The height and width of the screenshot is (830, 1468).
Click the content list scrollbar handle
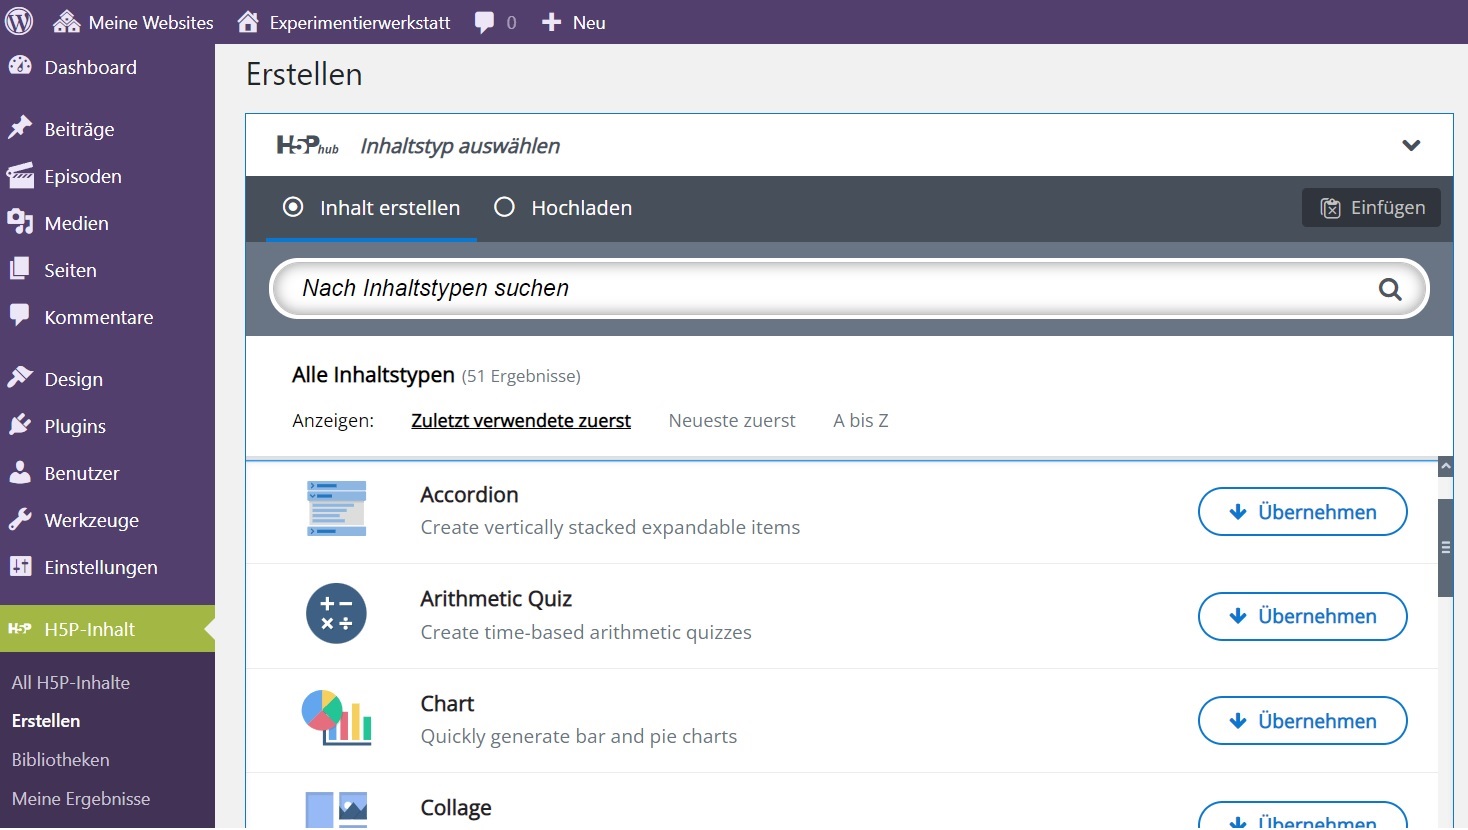tap(1445, 547)
